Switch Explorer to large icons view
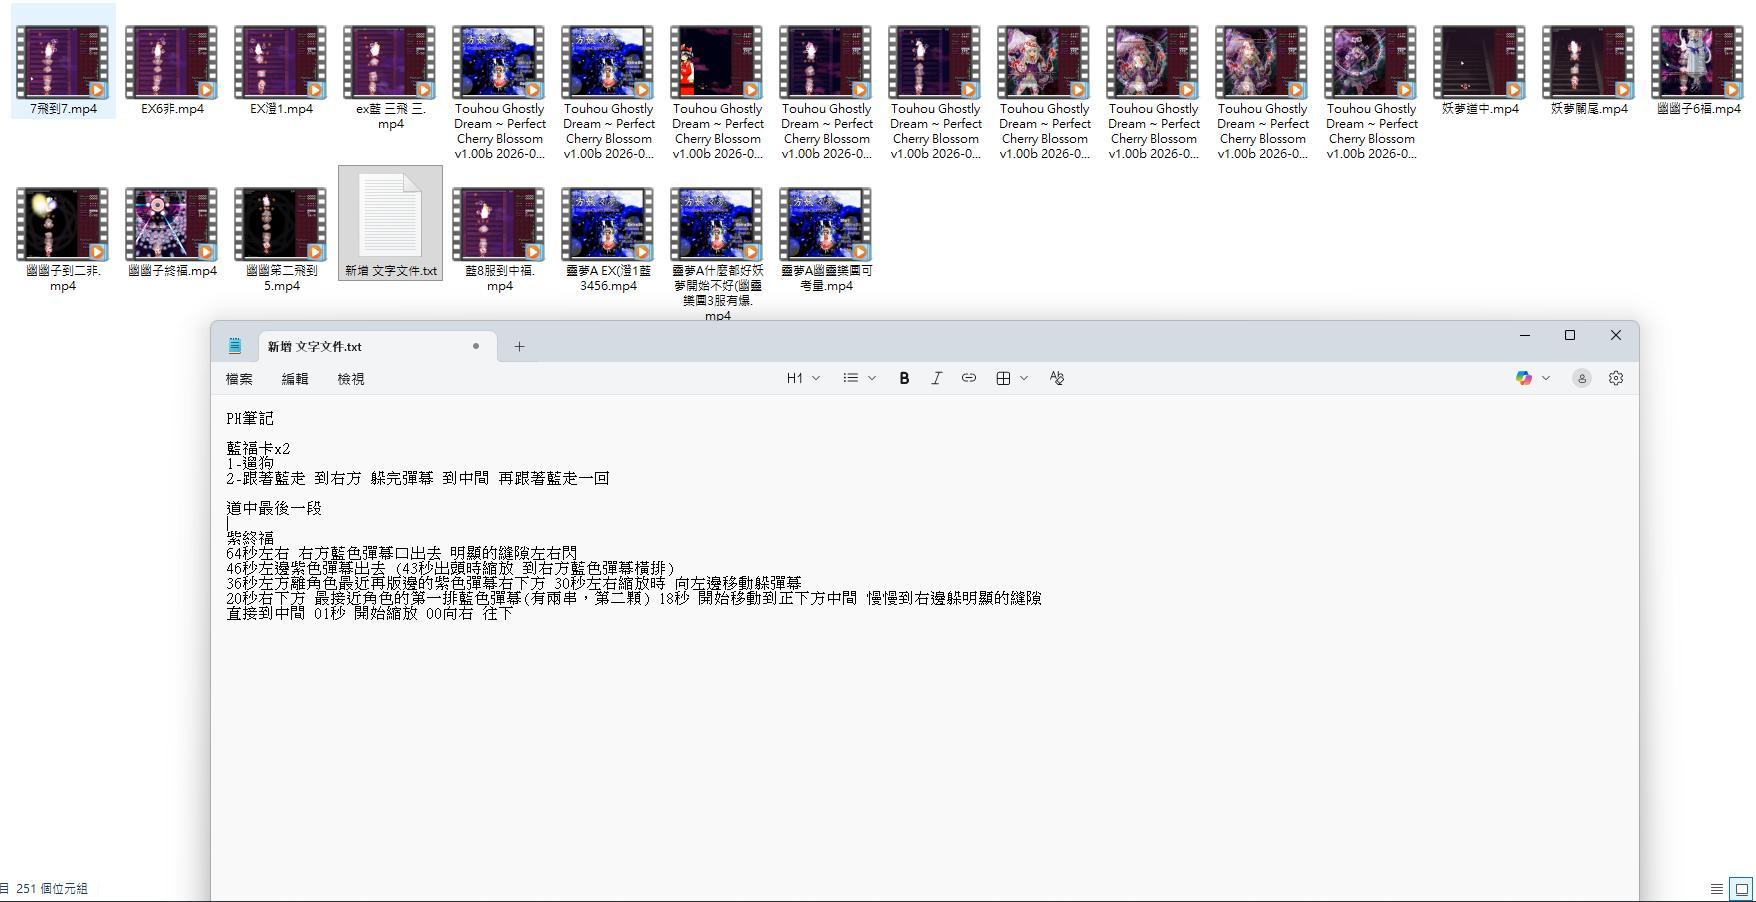The image size is (1756, 902). point(1742,889)
